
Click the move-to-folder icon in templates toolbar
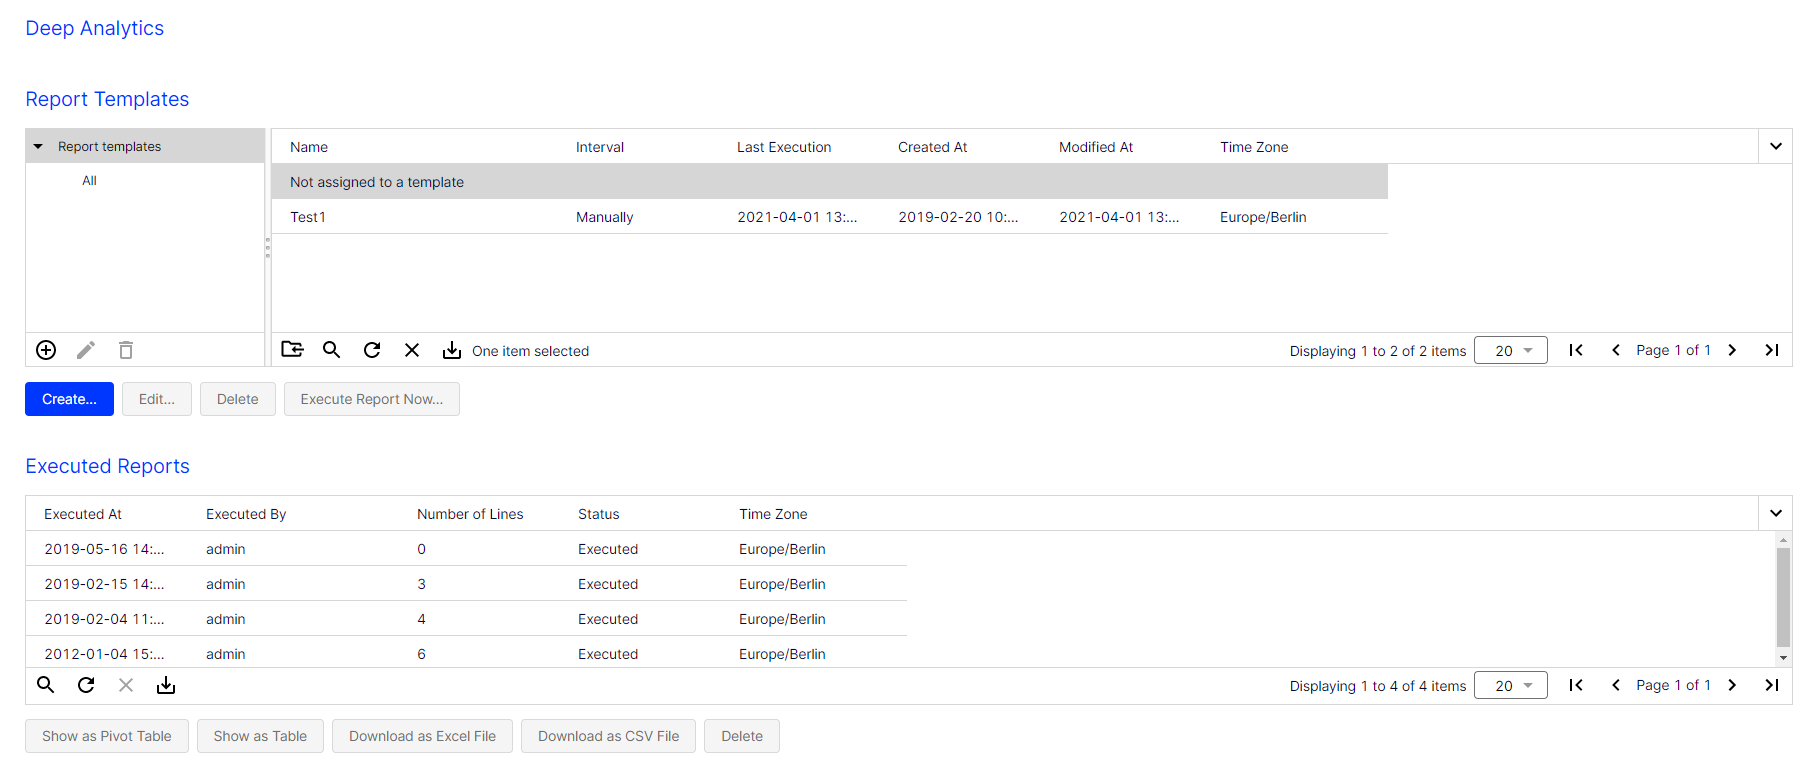tap(292, 350)
